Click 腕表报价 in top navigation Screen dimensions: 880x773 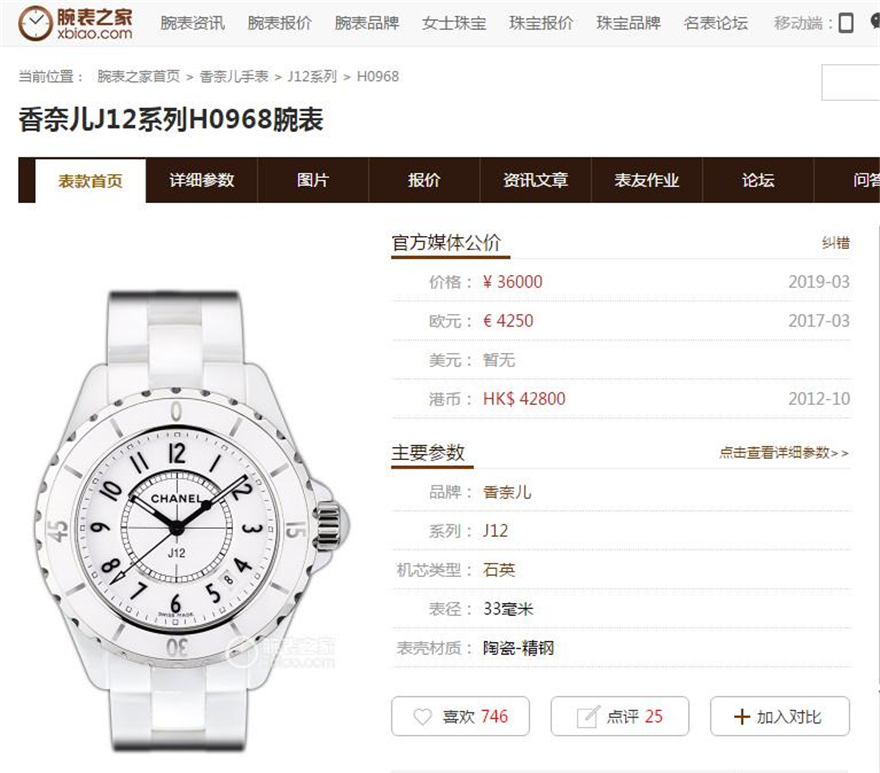(279, 23)
